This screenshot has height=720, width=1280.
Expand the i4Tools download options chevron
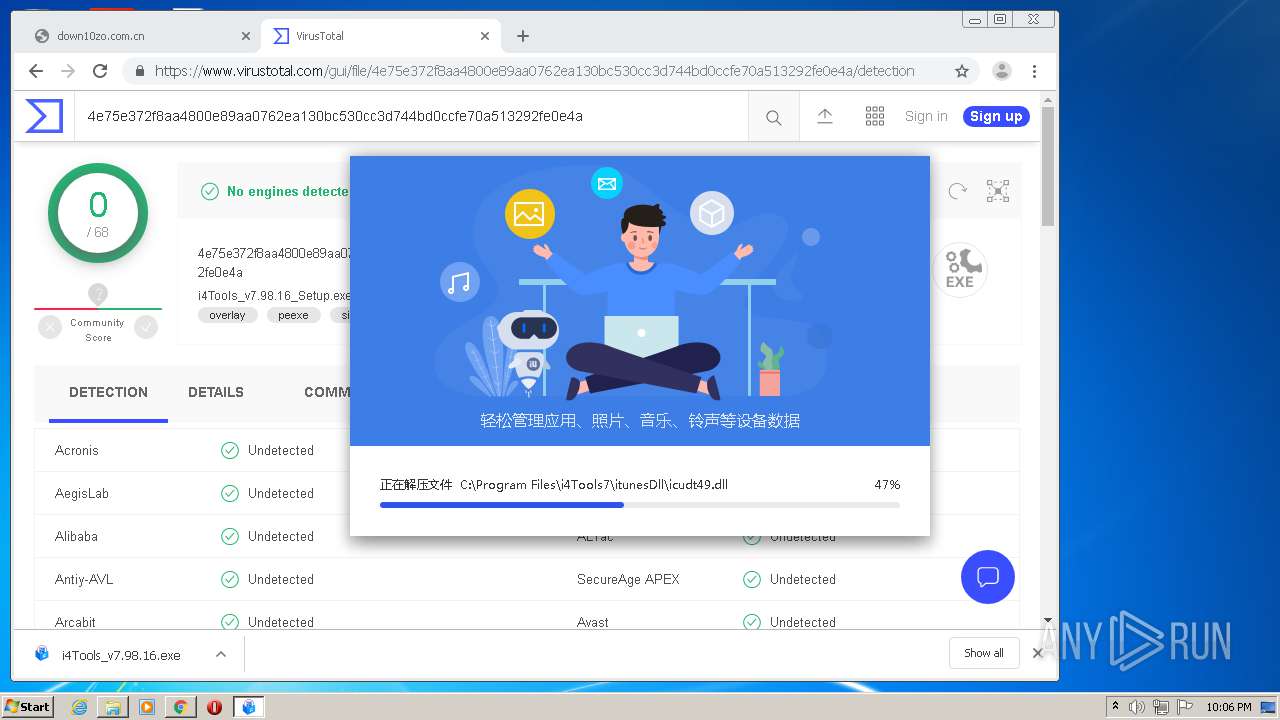click(221, 654)
